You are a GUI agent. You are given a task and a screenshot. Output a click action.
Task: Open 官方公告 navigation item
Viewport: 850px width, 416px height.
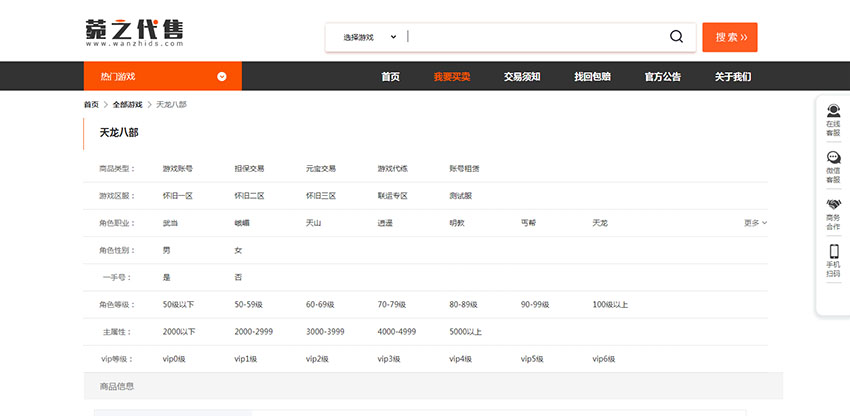(662, 76)
